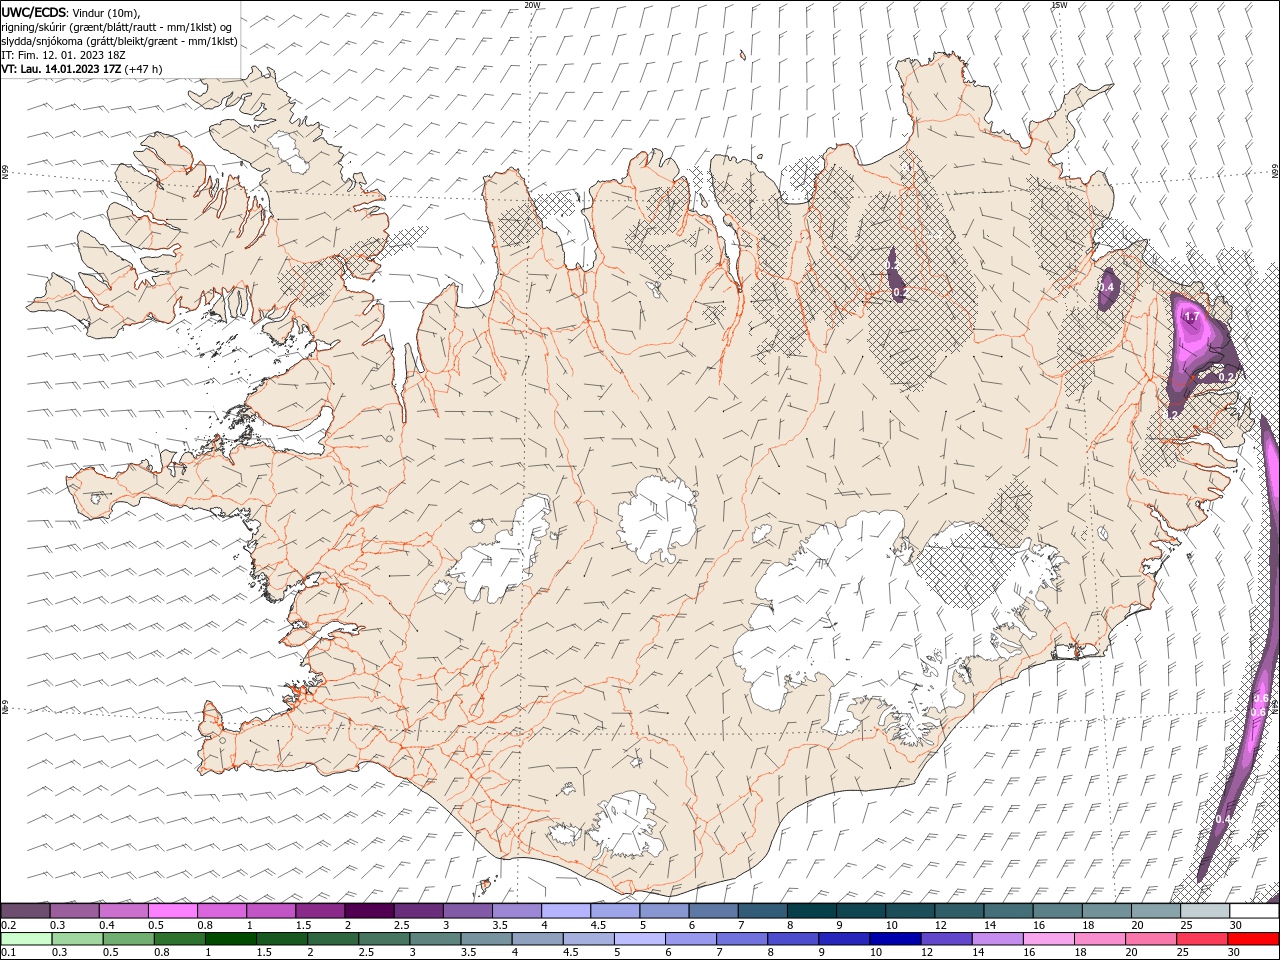Screen dimensions: 1280x960
Task: Click the bright pink swatch in upper legend row
Action: 172,910
